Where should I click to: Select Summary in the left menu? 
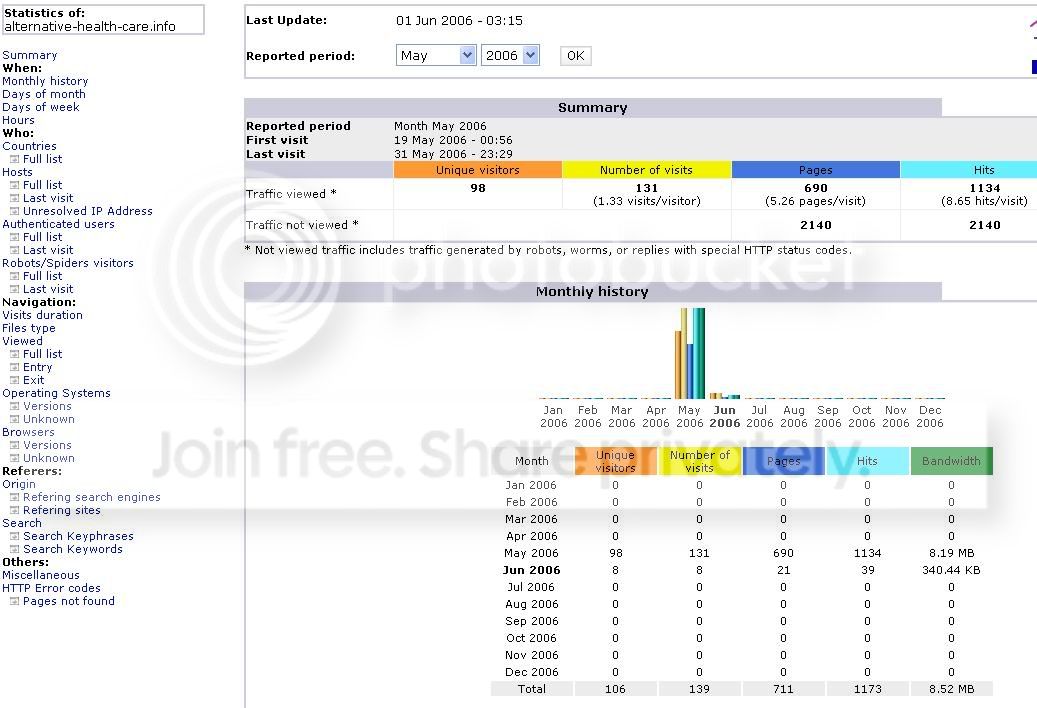pos(30,56)
